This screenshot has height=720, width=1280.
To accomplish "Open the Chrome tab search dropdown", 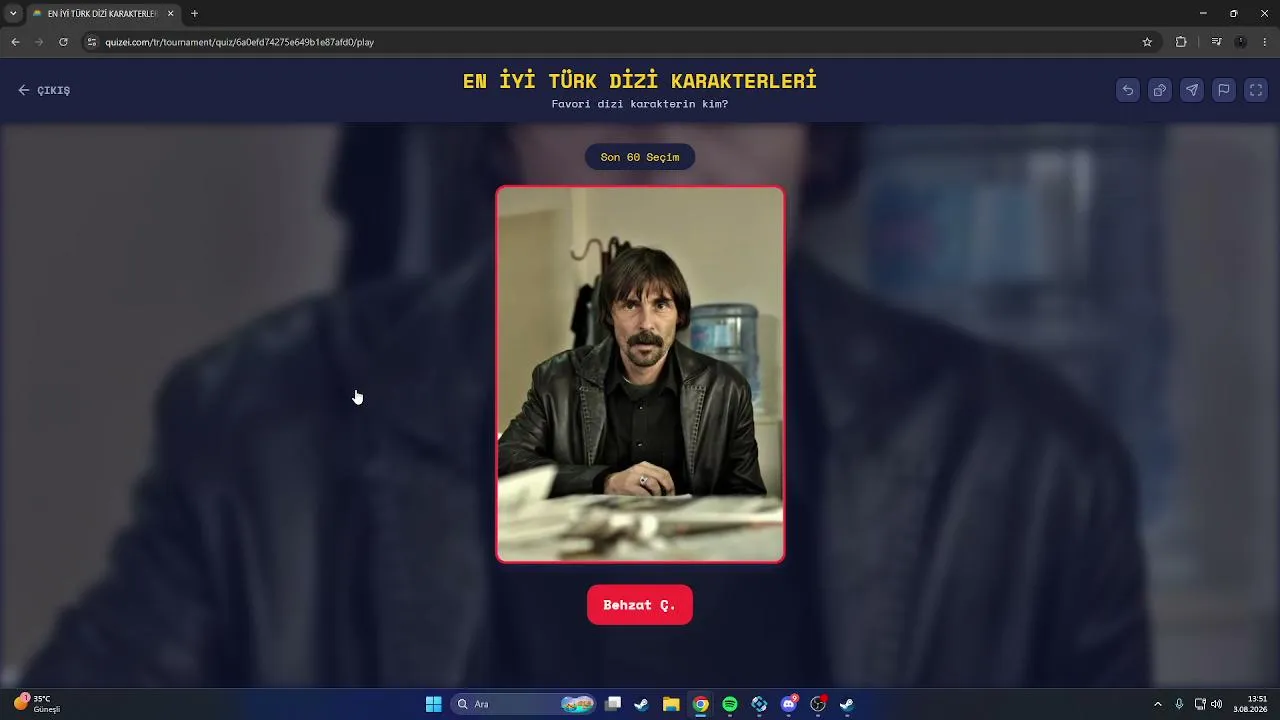I will pos(13,14).
